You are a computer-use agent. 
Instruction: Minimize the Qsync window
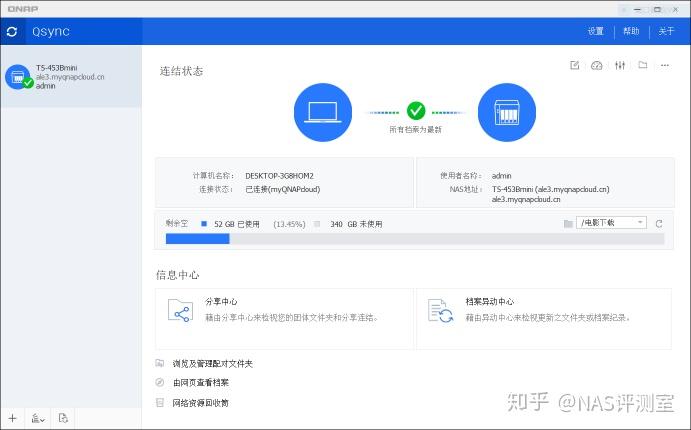[x=637, y=9]
